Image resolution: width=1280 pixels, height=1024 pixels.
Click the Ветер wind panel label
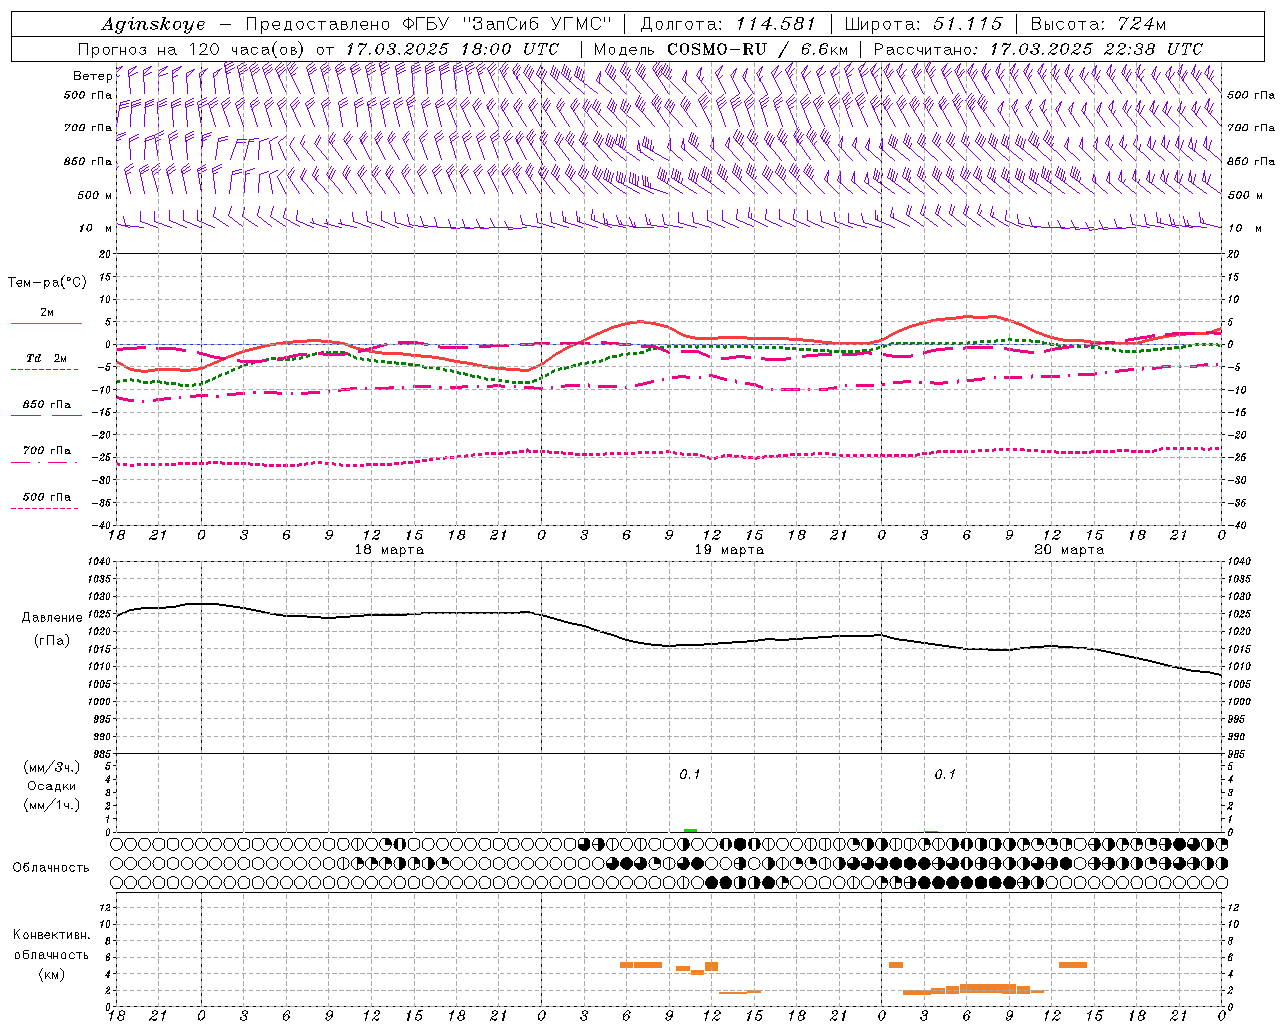[x=92, y=76]
